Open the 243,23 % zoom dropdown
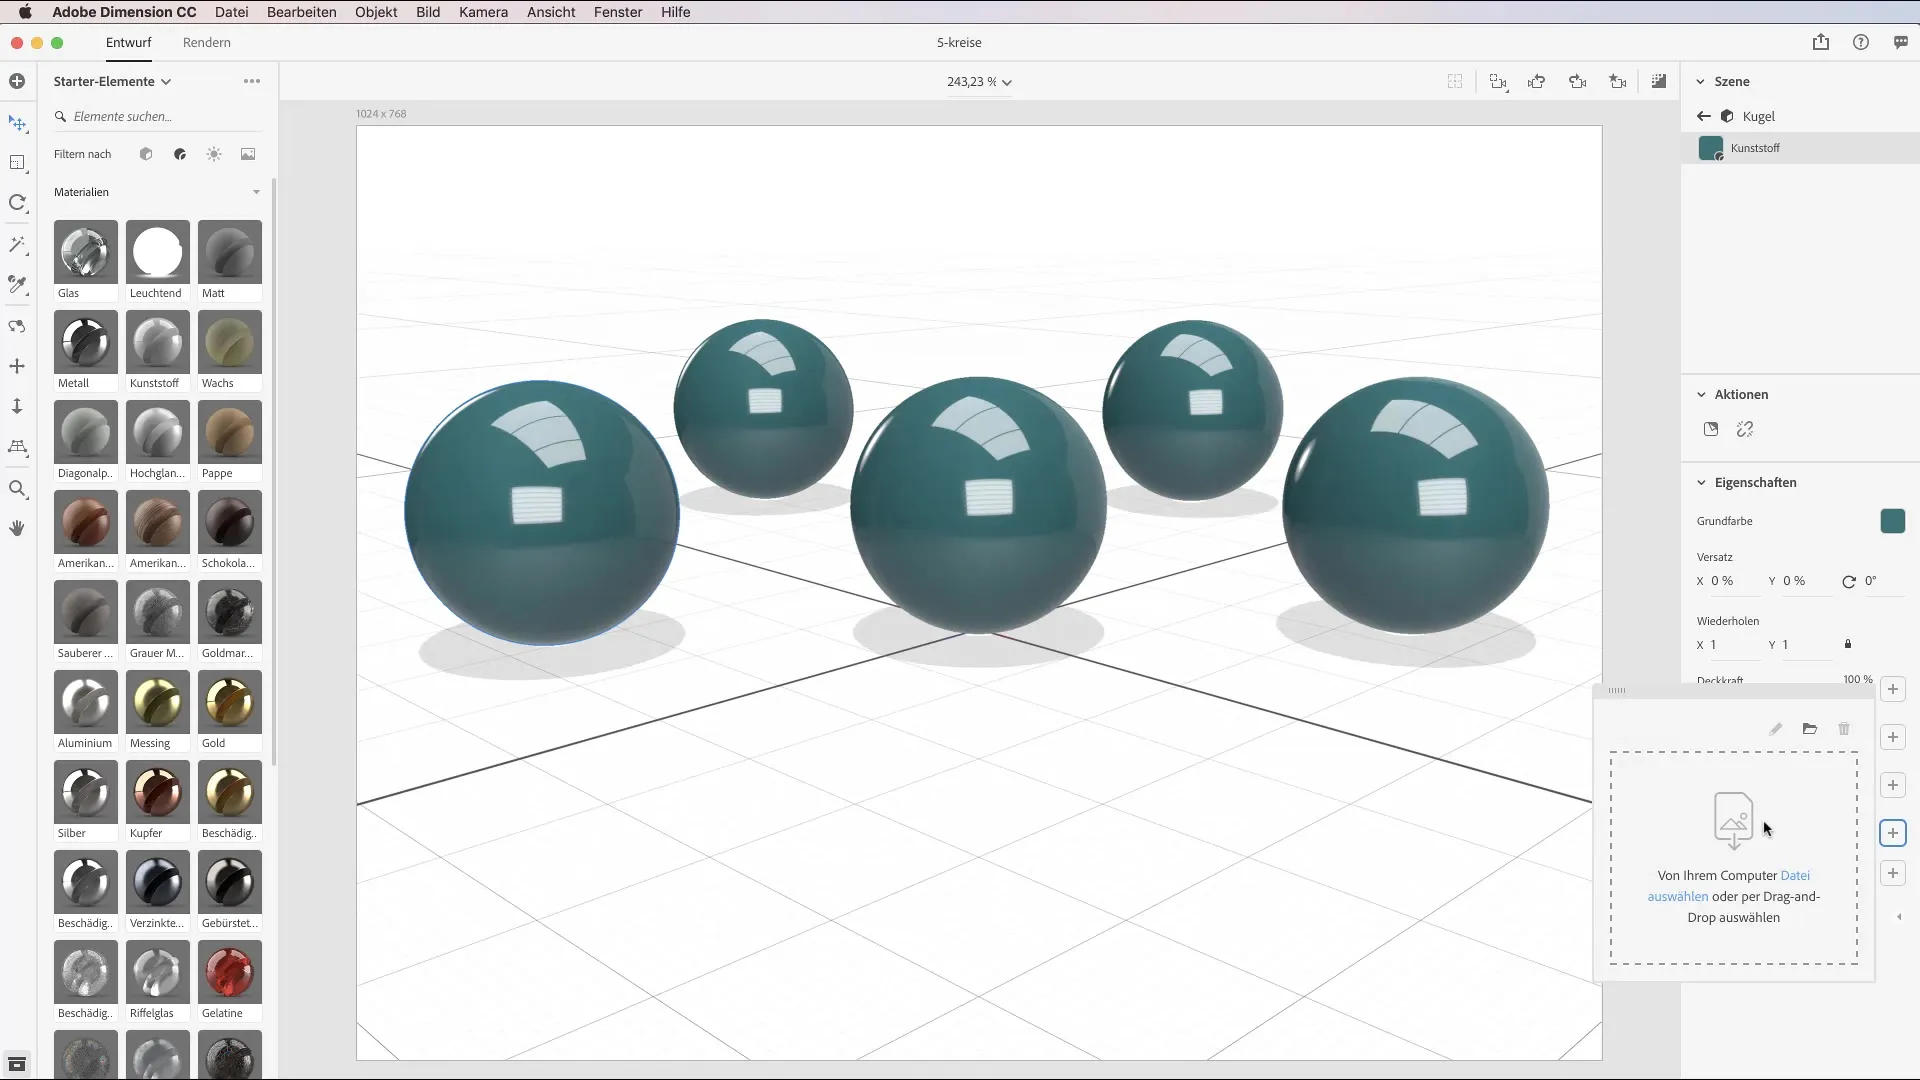 click(x=979, y=82)
